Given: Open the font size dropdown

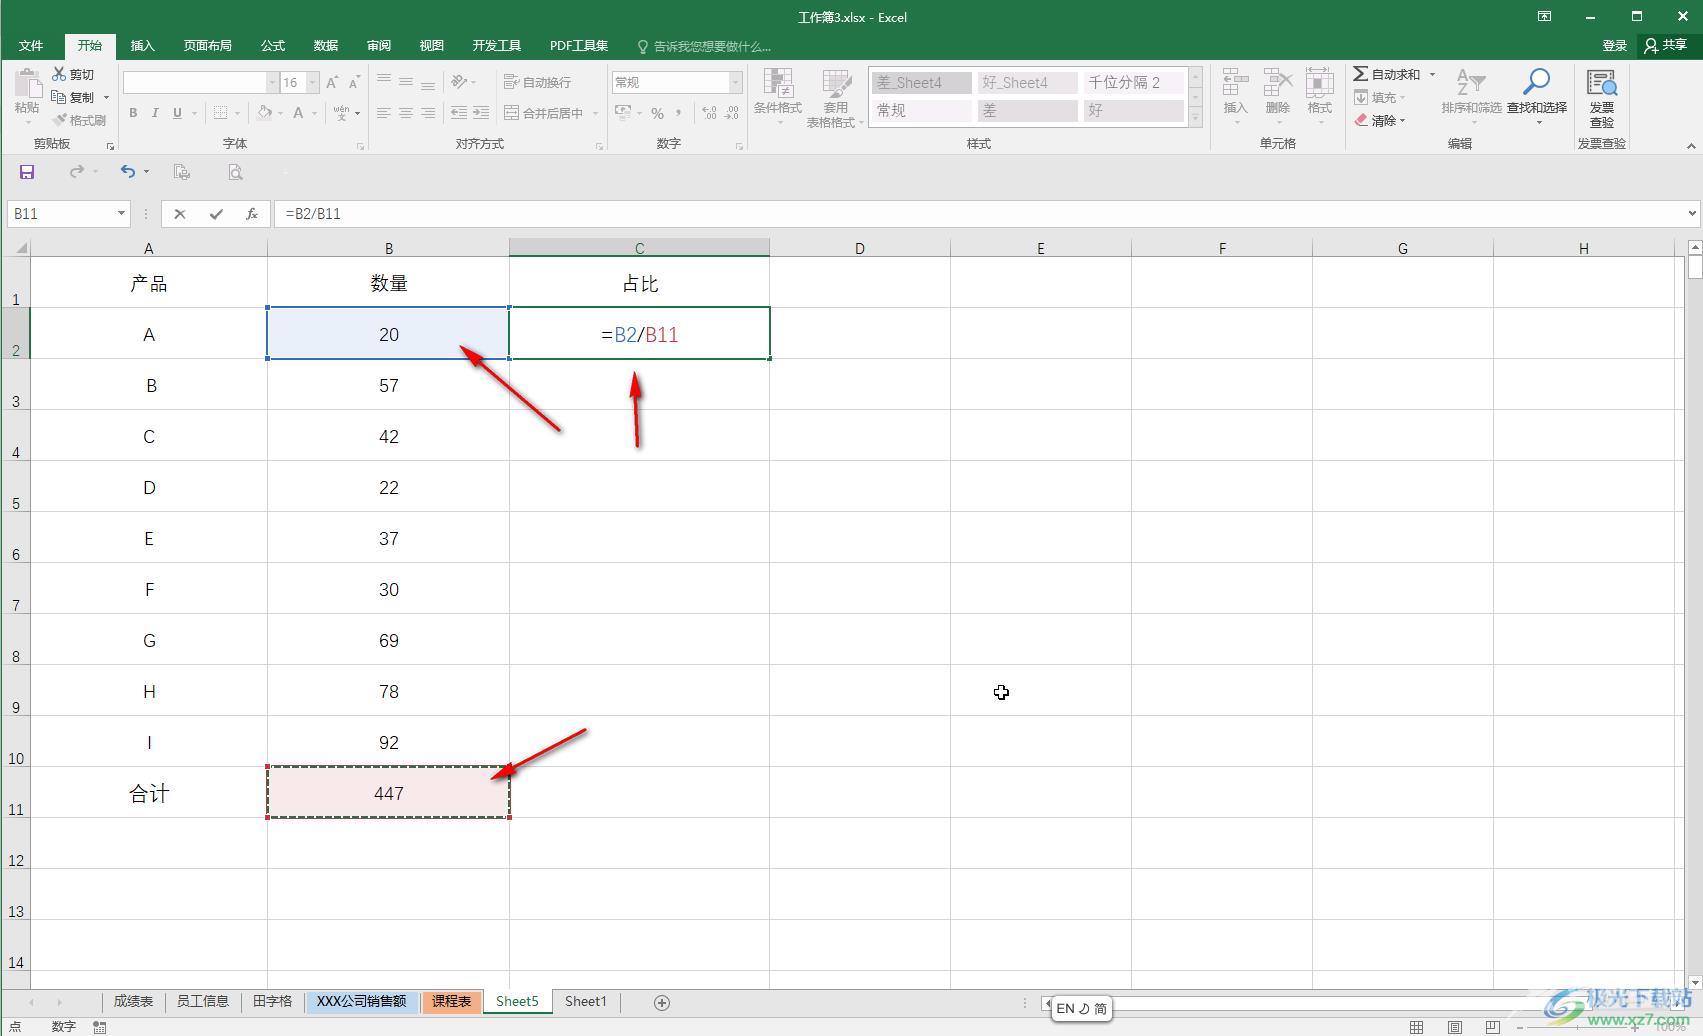Looking at the screenshot, I should (313, 82).
